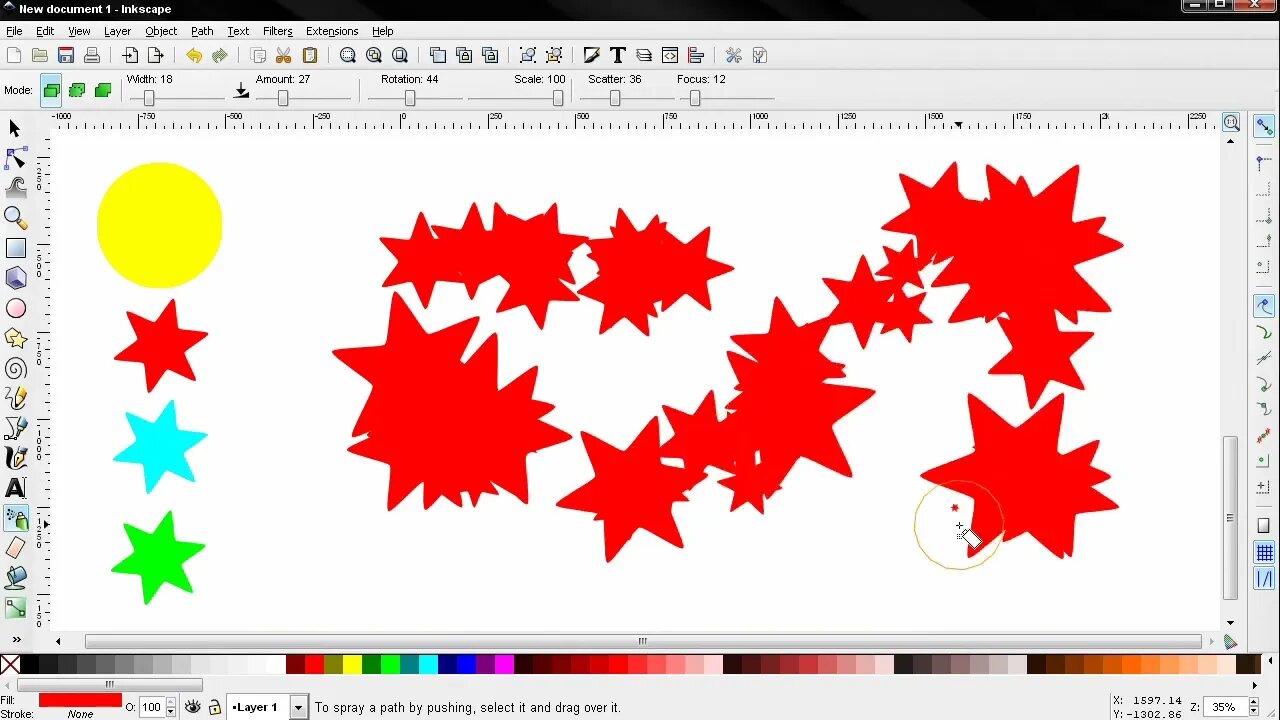
Task: Select the Calligraphy tool
Action: 15,458
